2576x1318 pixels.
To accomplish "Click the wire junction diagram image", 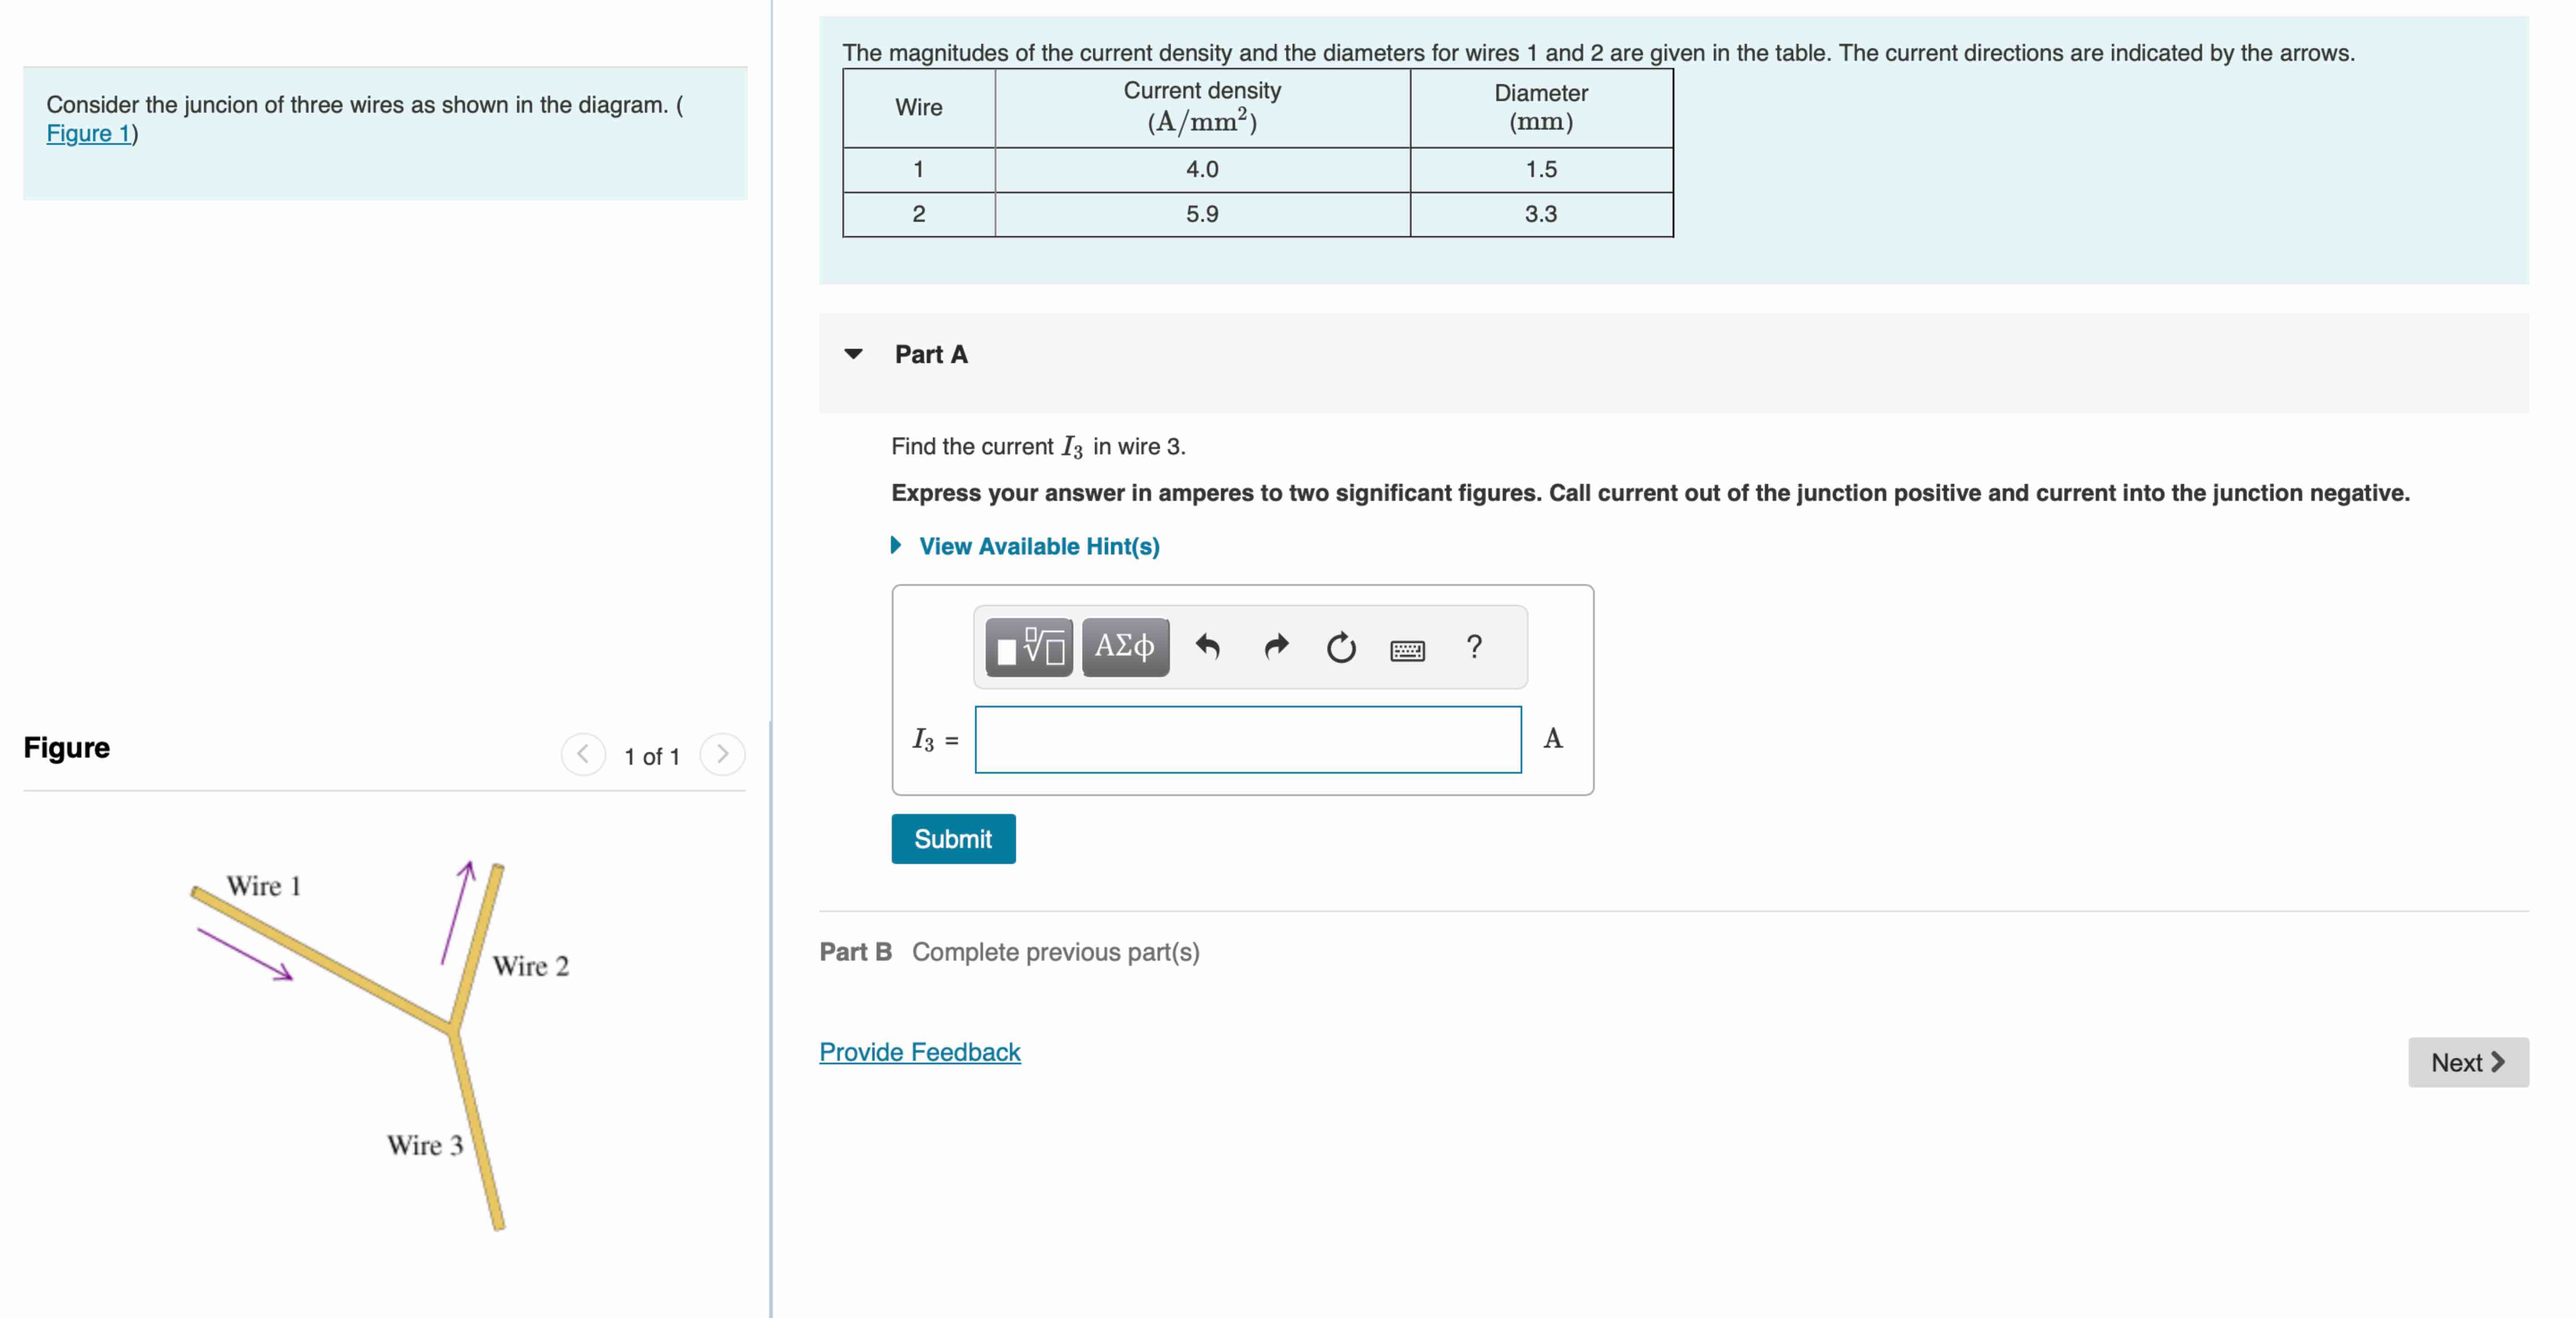I will 400,1040.
